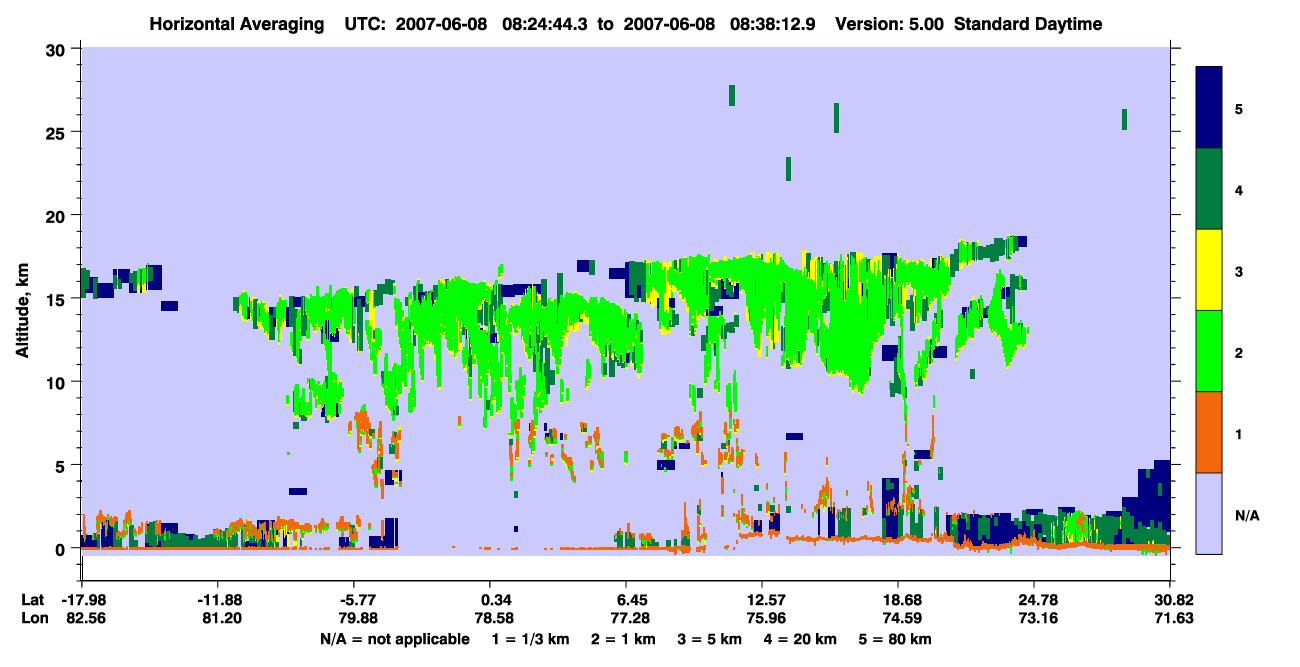This screenshot has width=1300, height=667.
Task: Click the end time '08:38:12.9' in title
Action: (x=773, y=24)
